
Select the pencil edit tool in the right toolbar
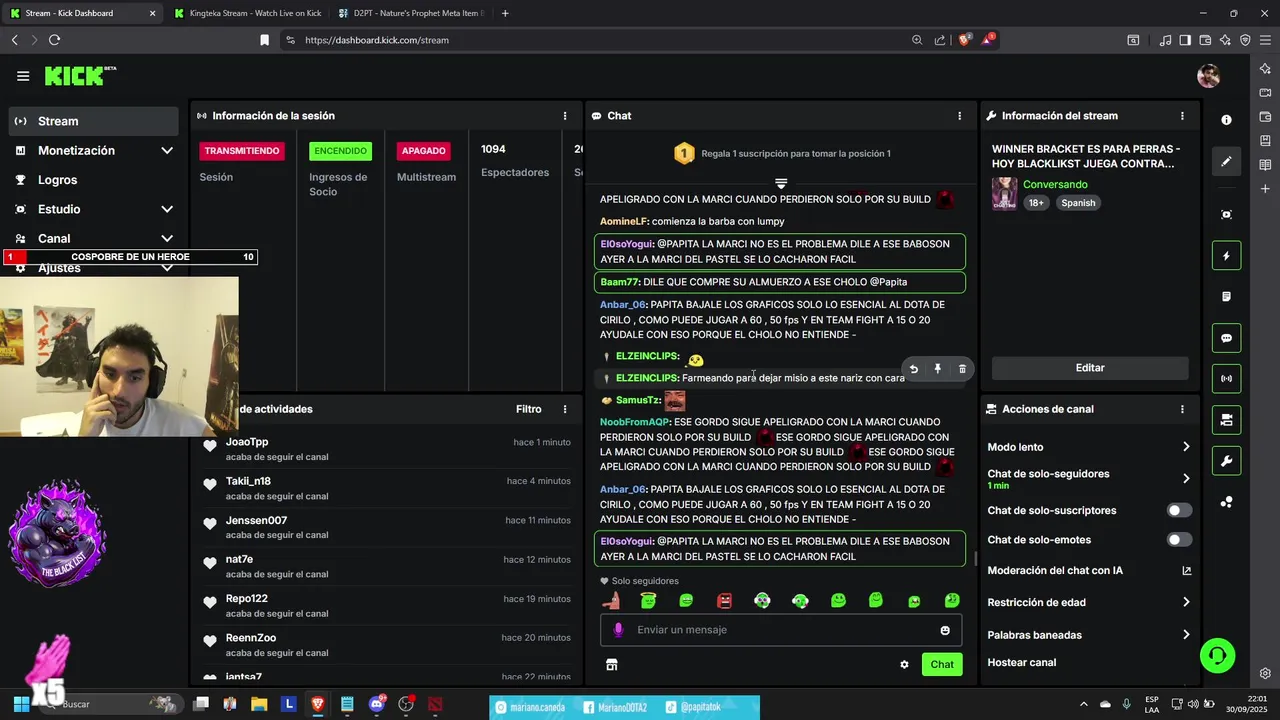pos(1227,161)
